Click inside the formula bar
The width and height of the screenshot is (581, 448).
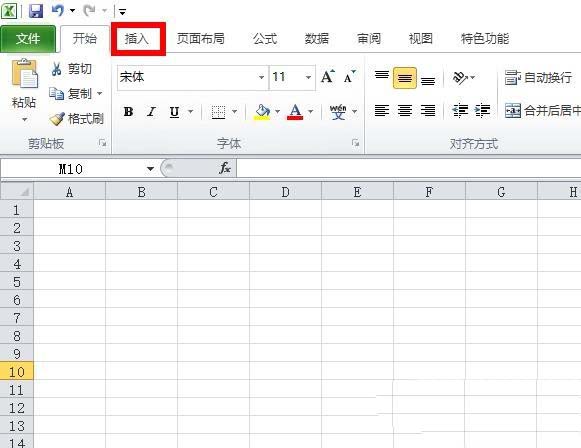pyautogui.click(x=408, y=169)
